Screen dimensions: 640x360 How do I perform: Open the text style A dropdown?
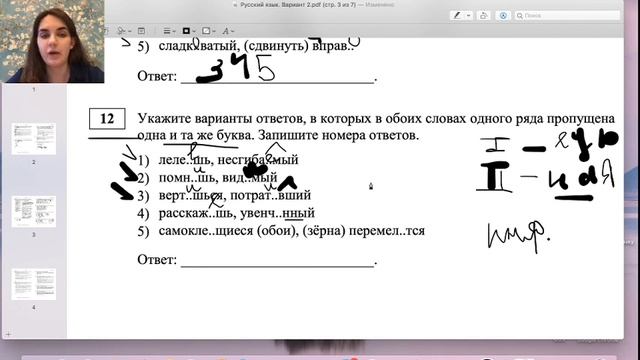click(228, 31)
